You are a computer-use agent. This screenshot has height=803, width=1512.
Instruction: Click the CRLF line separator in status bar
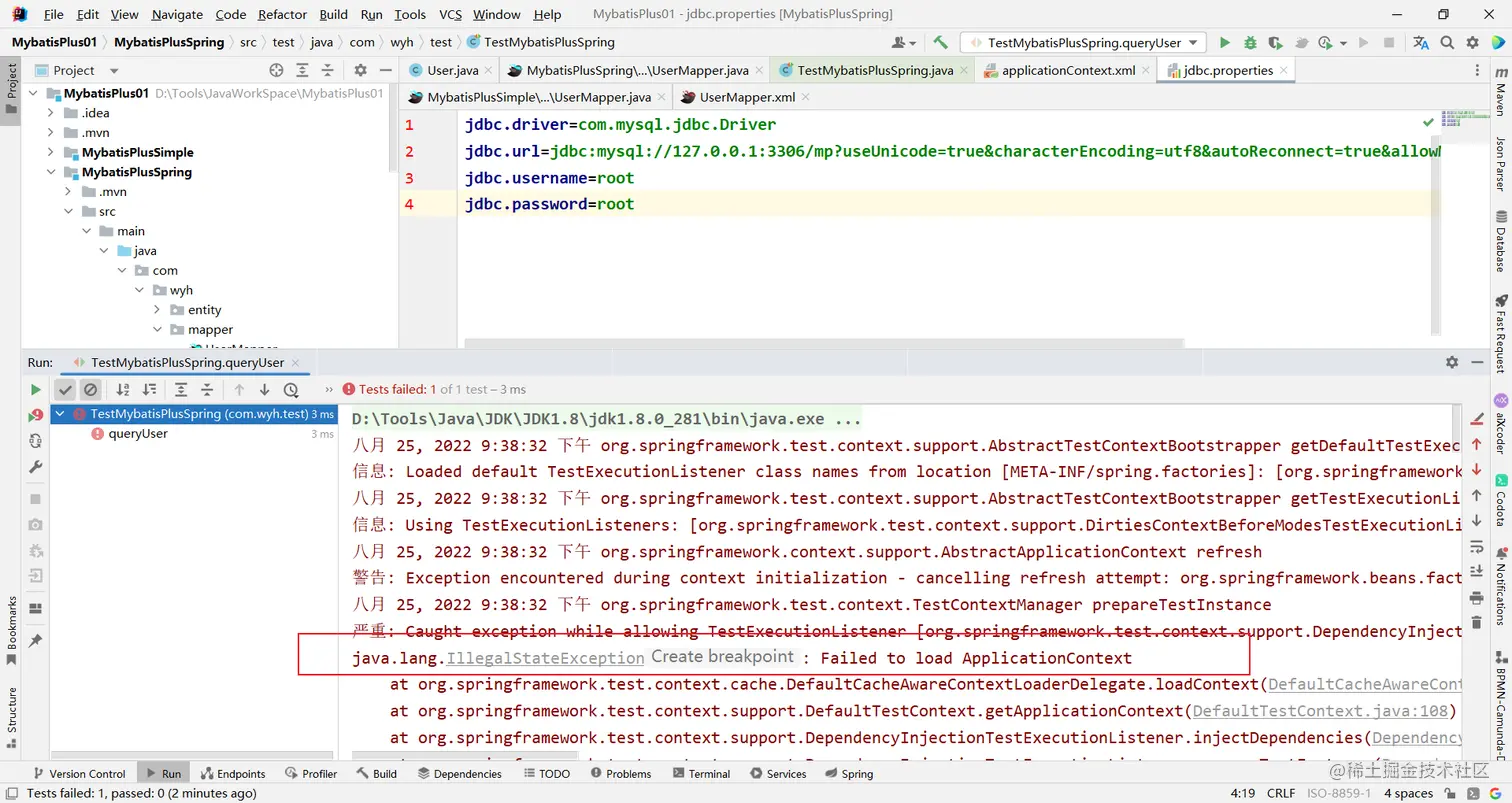[x=1281, y=793]
